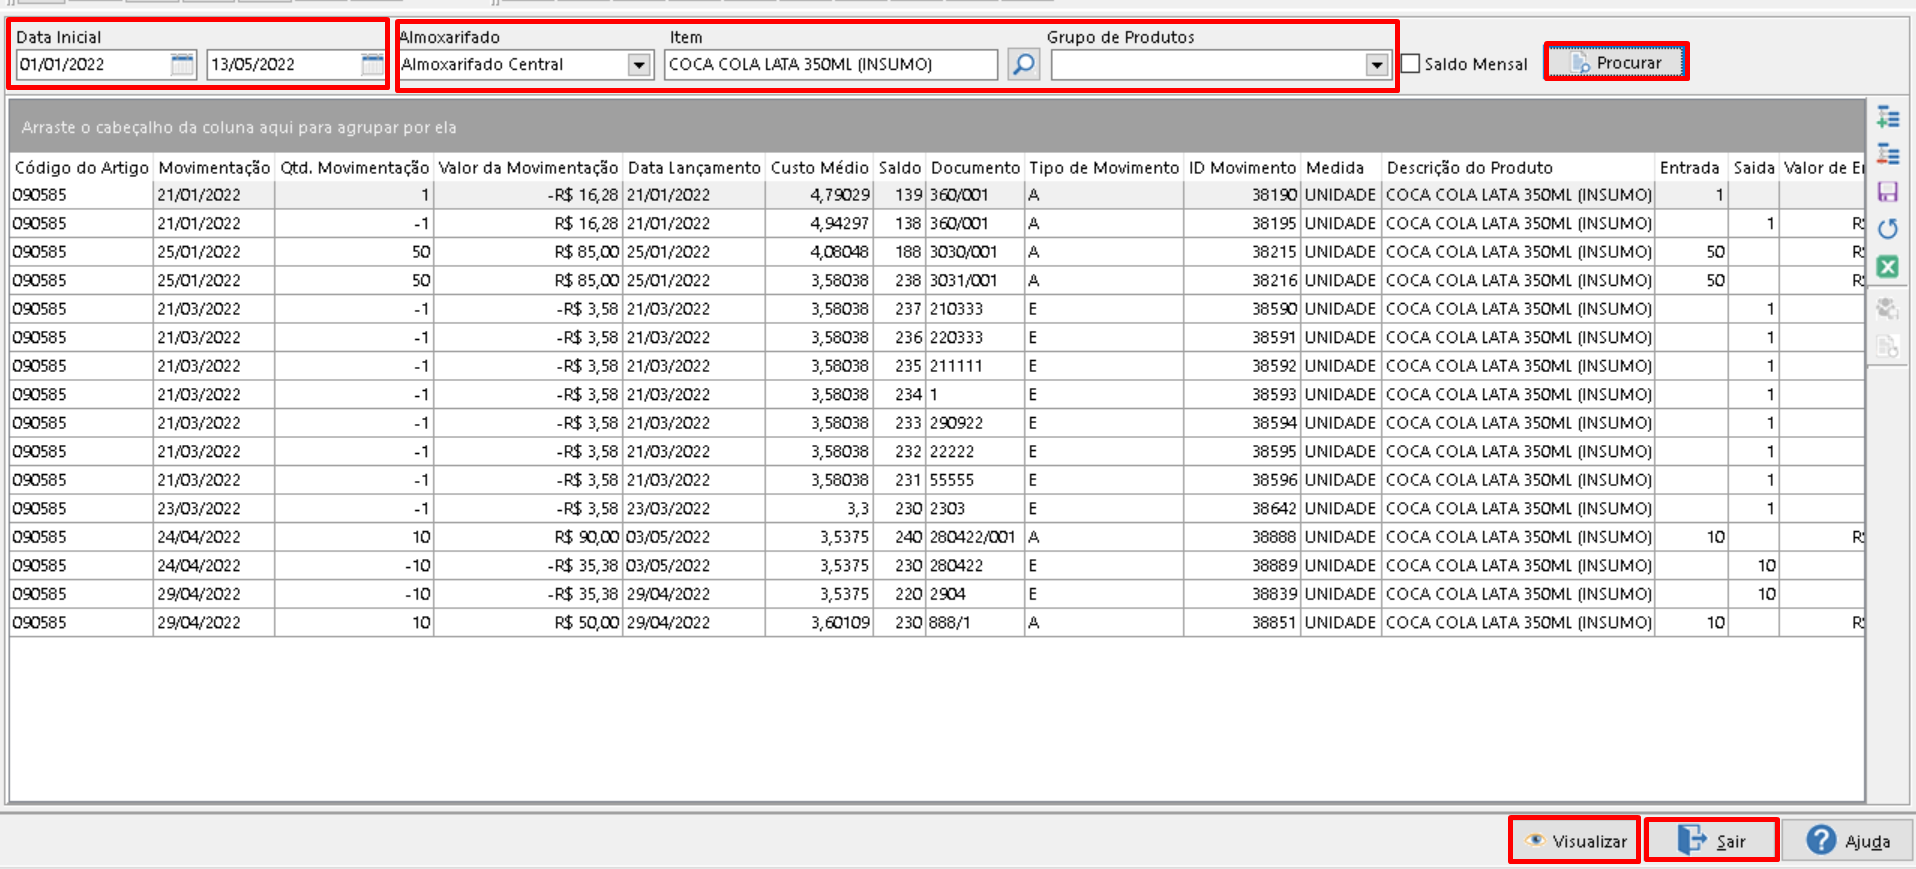The height and width of the screenshot is (869, 1916).
Task: Click the purple save layout icon
Action: (x=1887, y=192)
